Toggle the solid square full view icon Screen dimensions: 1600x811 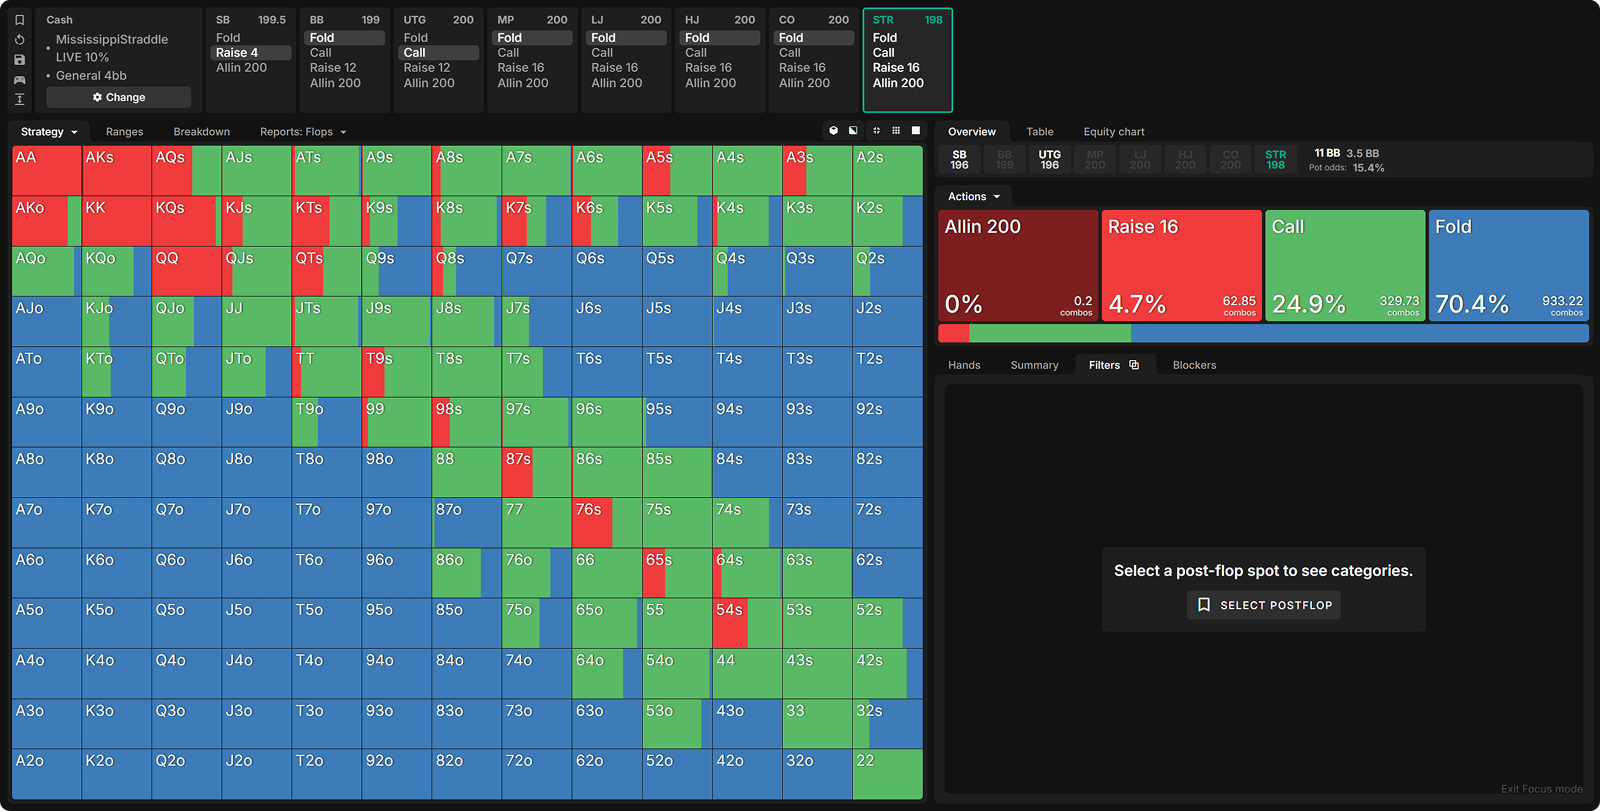pos(915,131)
